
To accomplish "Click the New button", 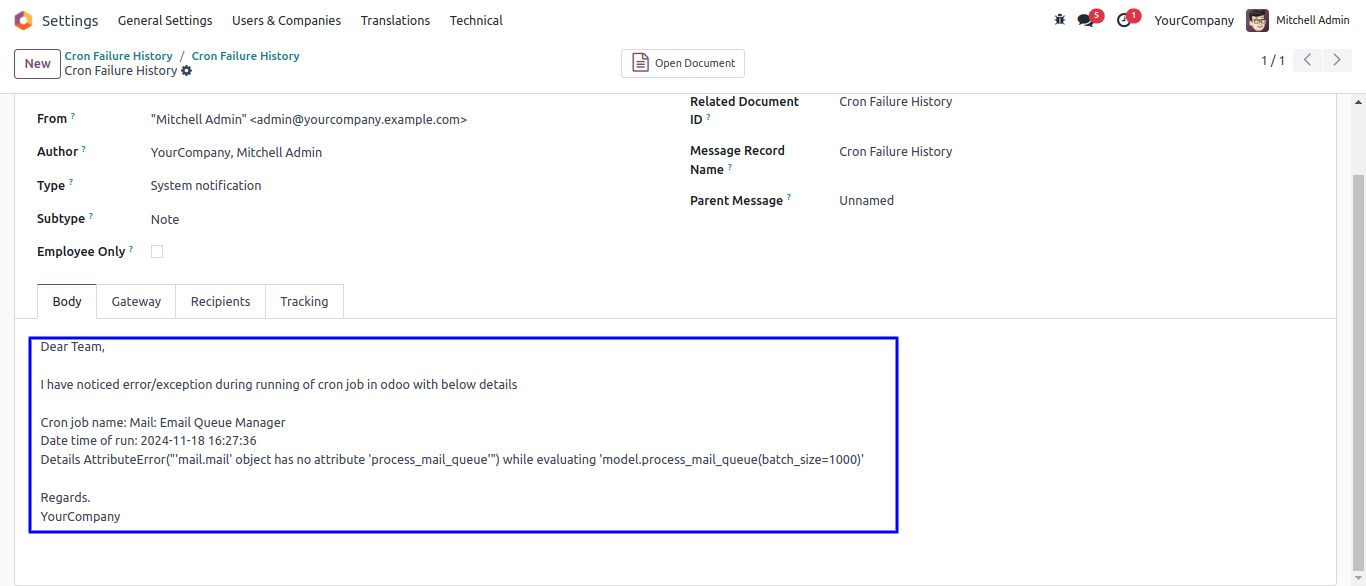I will [38, 64].
